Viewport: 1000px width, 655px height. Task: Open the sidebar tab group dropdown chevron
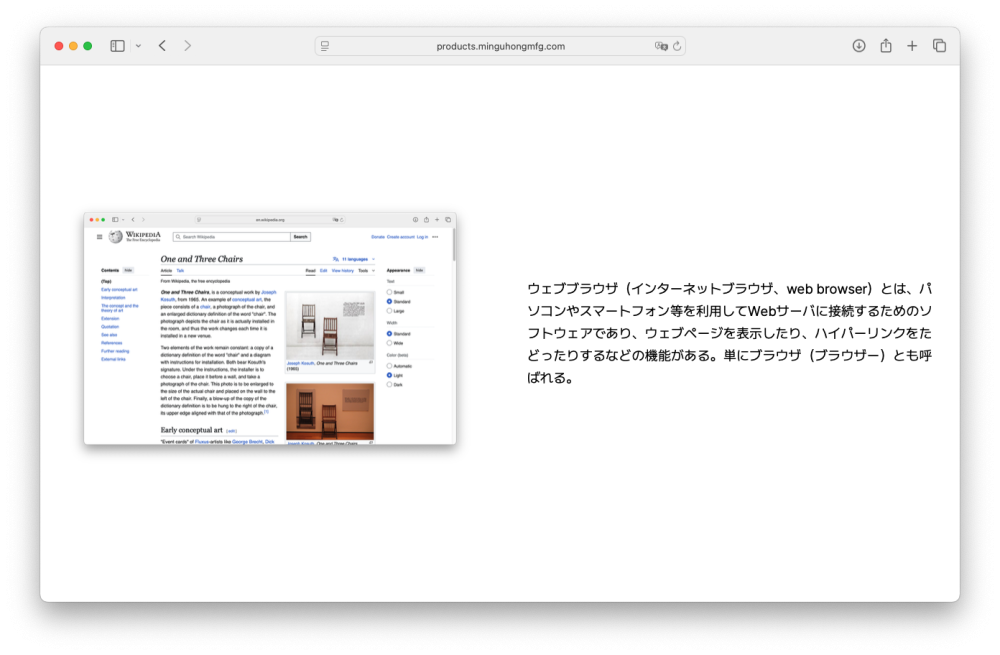pos(138,46)
